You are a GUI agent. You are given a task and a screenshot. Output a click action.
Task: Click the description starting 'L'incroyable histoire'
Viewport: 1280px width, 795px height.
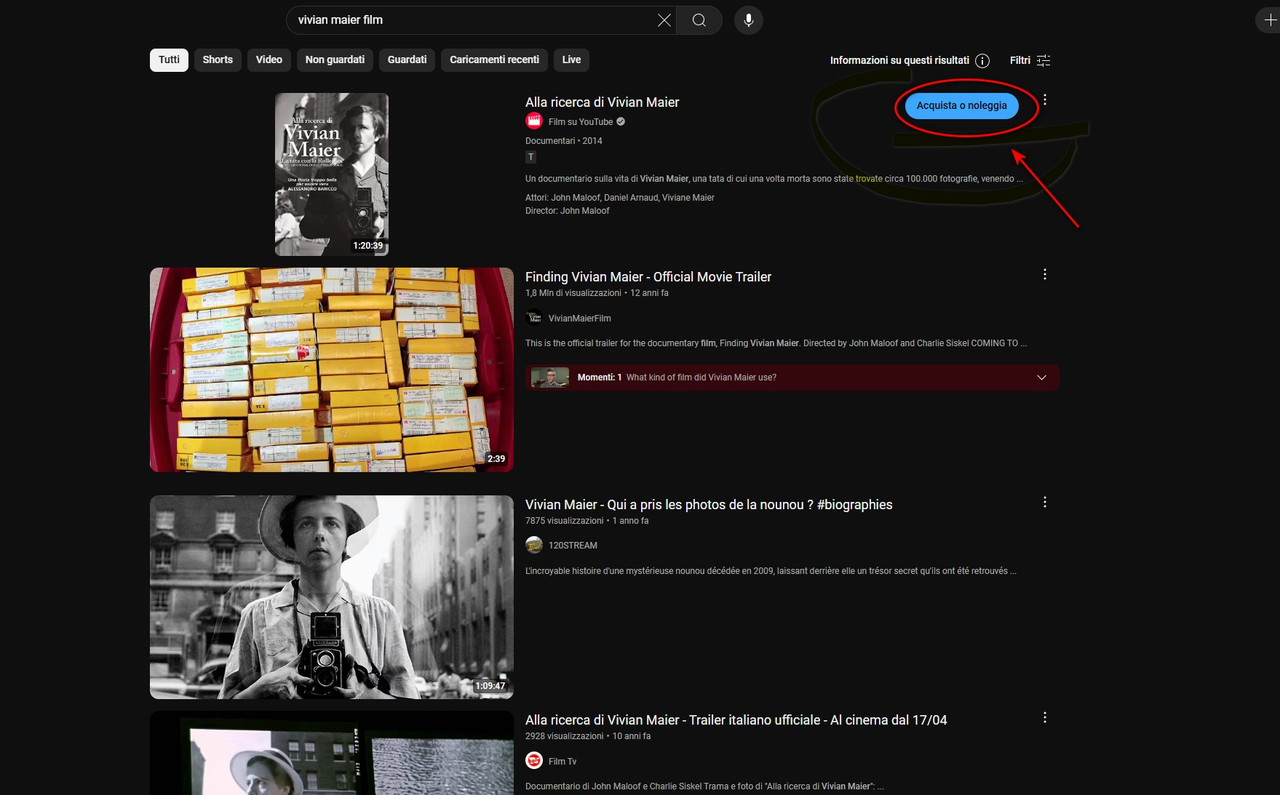coord(771,571)
